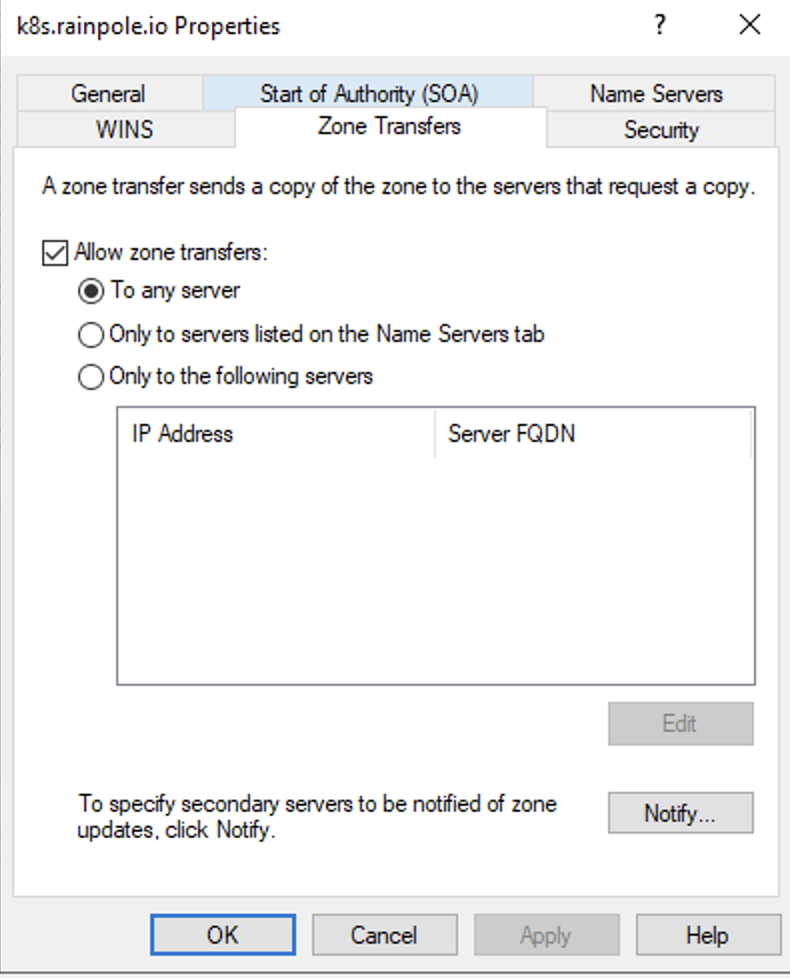
Task: Click inside the empty servers list box
Action: (x=435, y=570)
